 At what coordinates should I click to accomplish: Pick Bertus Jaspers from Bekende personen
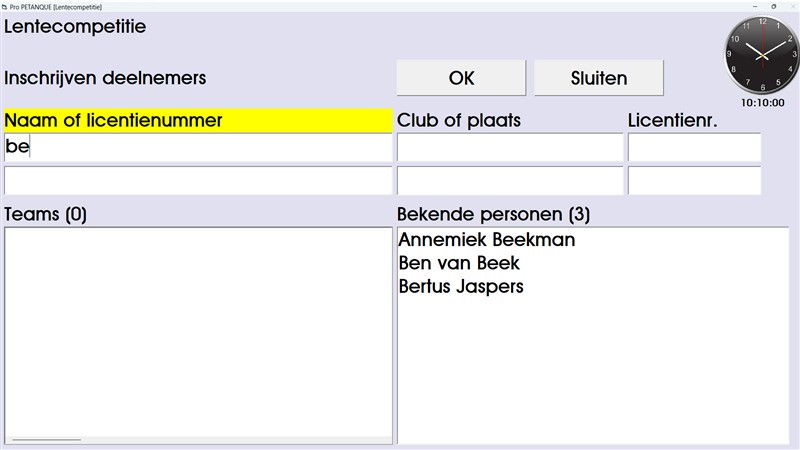point(461,286)
